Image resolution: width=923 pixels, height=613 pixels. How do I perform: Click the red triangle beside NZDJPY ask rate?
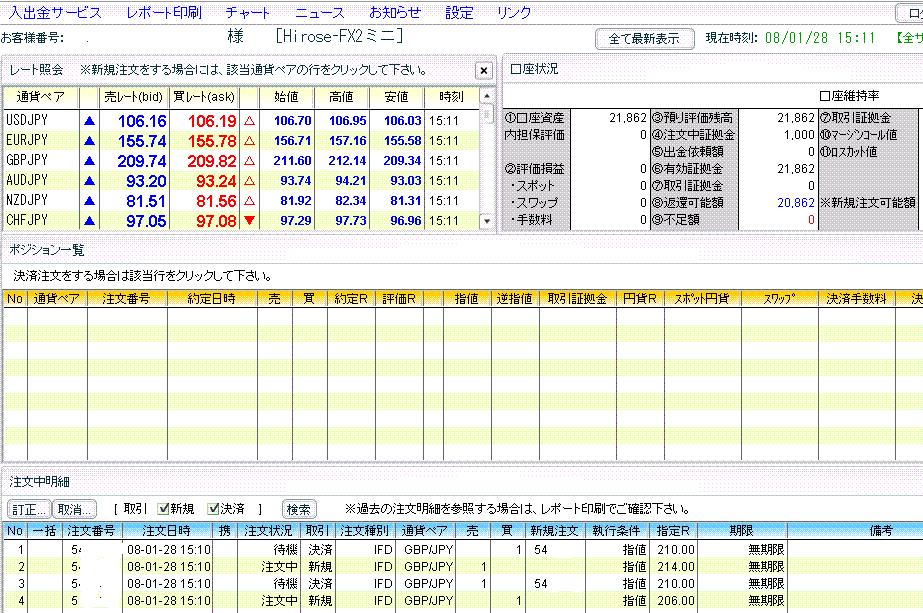point(250,201)
